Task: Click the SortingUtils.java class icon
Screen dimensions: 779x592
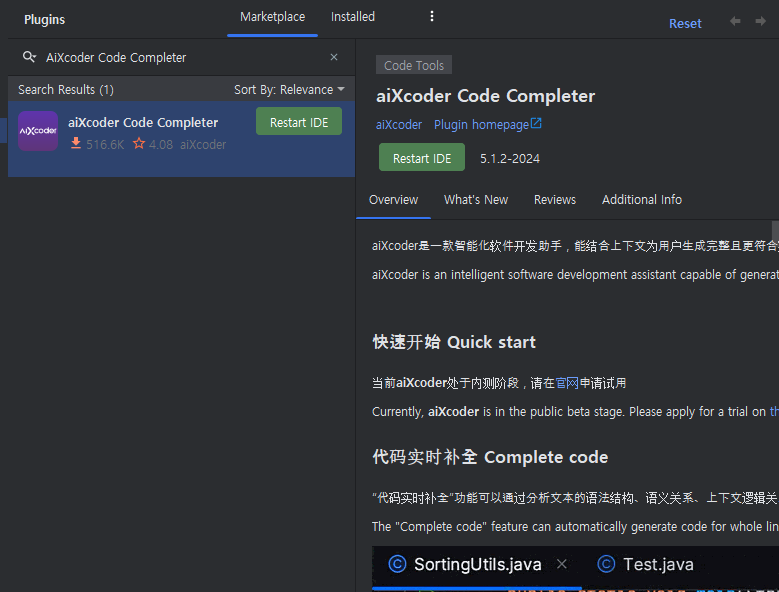Action: (397, 564)
